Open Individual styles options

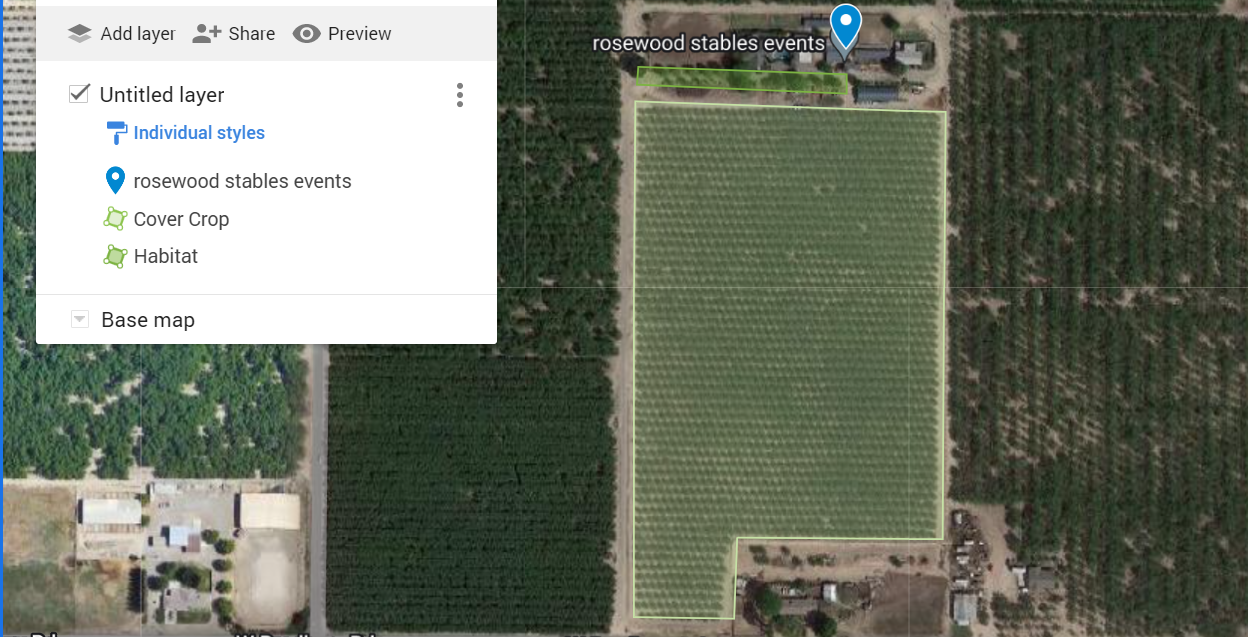click(199, 133)
